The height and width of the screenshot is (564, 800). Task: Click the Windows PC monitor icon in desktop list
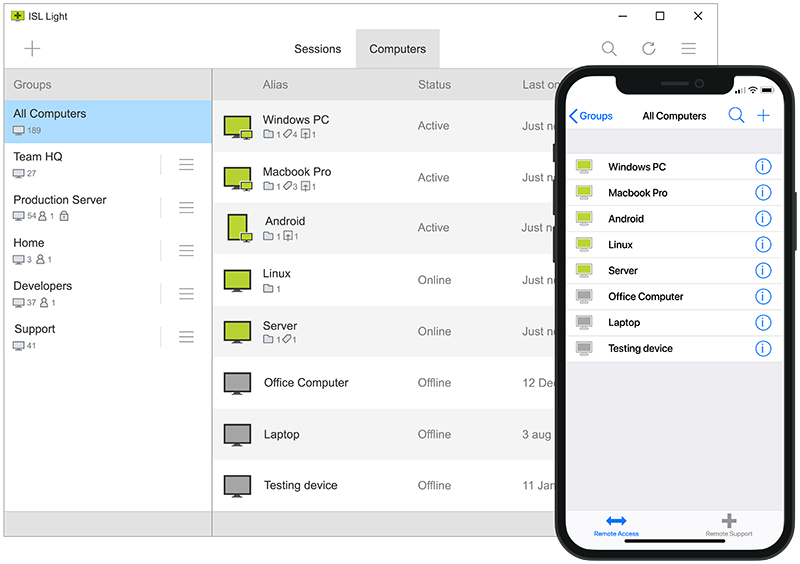238,127
